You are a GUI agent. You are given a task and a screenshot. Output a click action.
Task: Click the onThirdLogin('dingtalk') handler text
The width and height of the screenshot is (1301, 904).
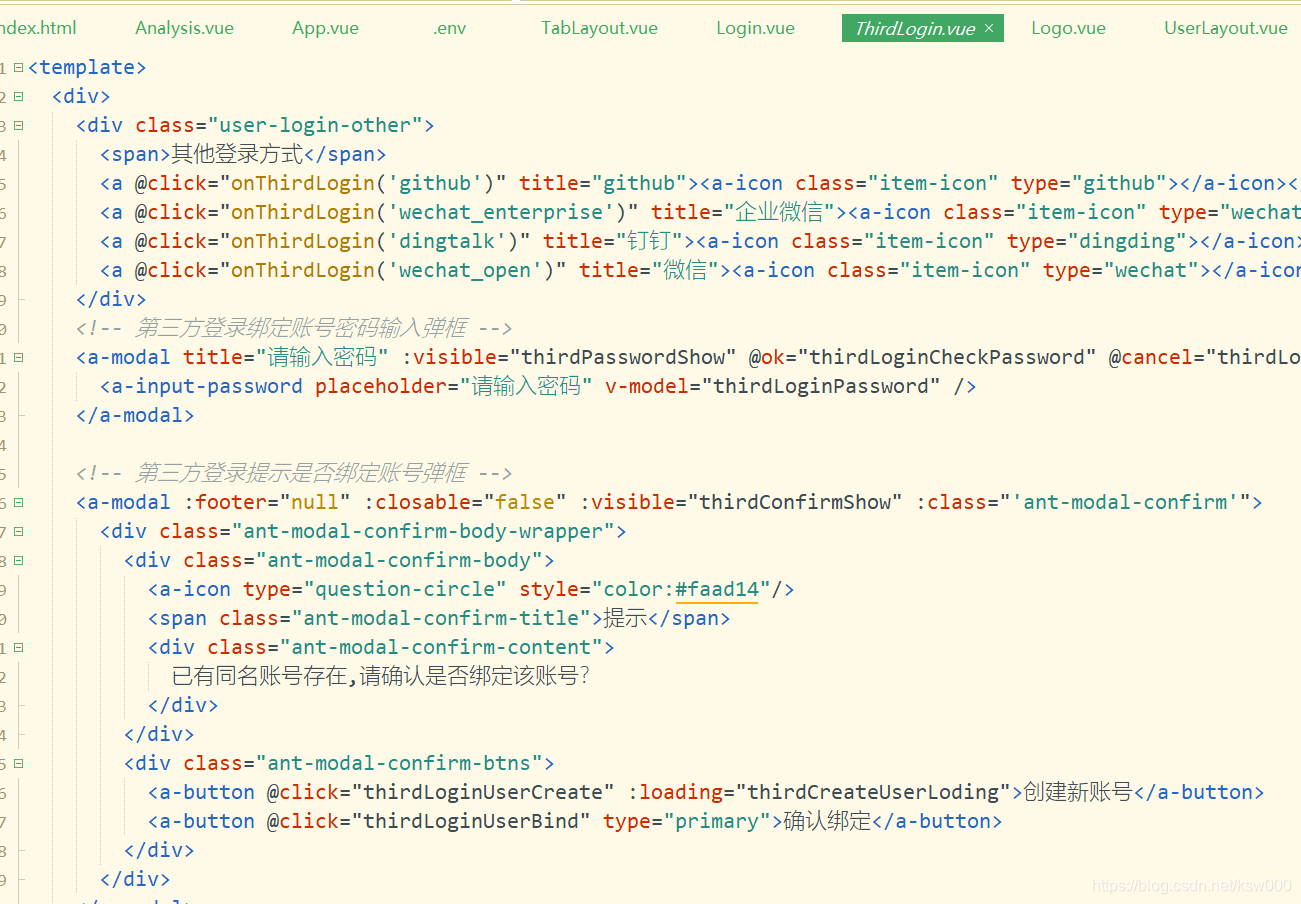coord(375,241)
